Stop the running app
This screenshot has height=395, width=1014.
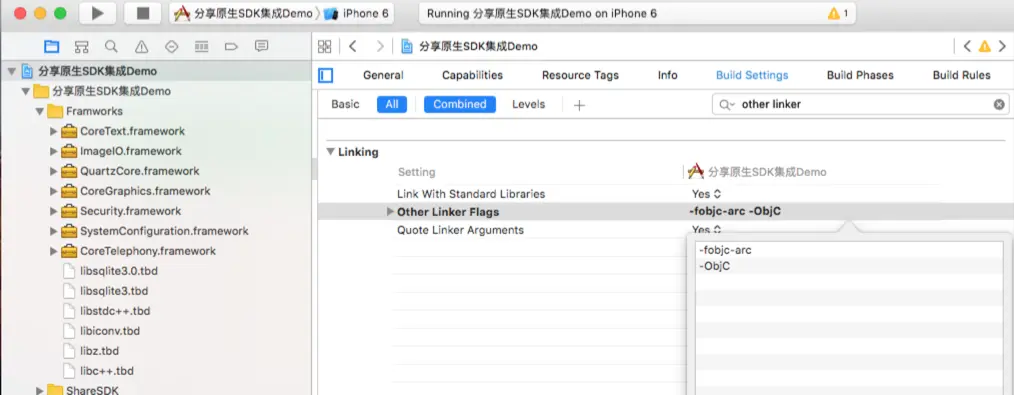(142, 14)
